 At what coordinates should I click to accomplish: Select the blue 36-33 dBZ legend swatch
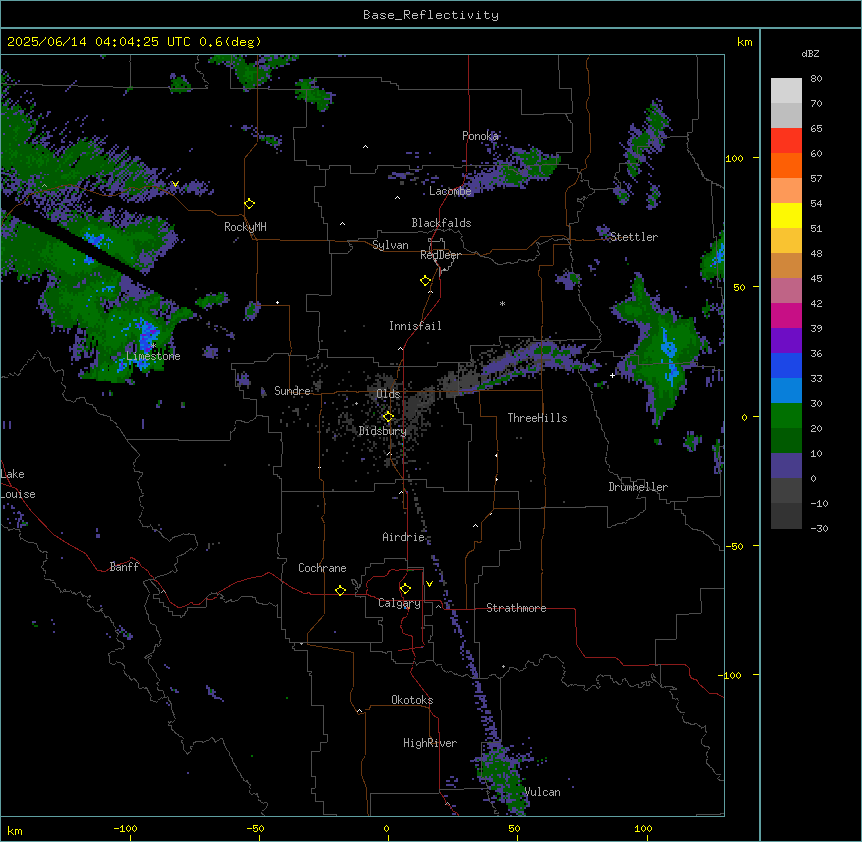(x=786, y=365)
